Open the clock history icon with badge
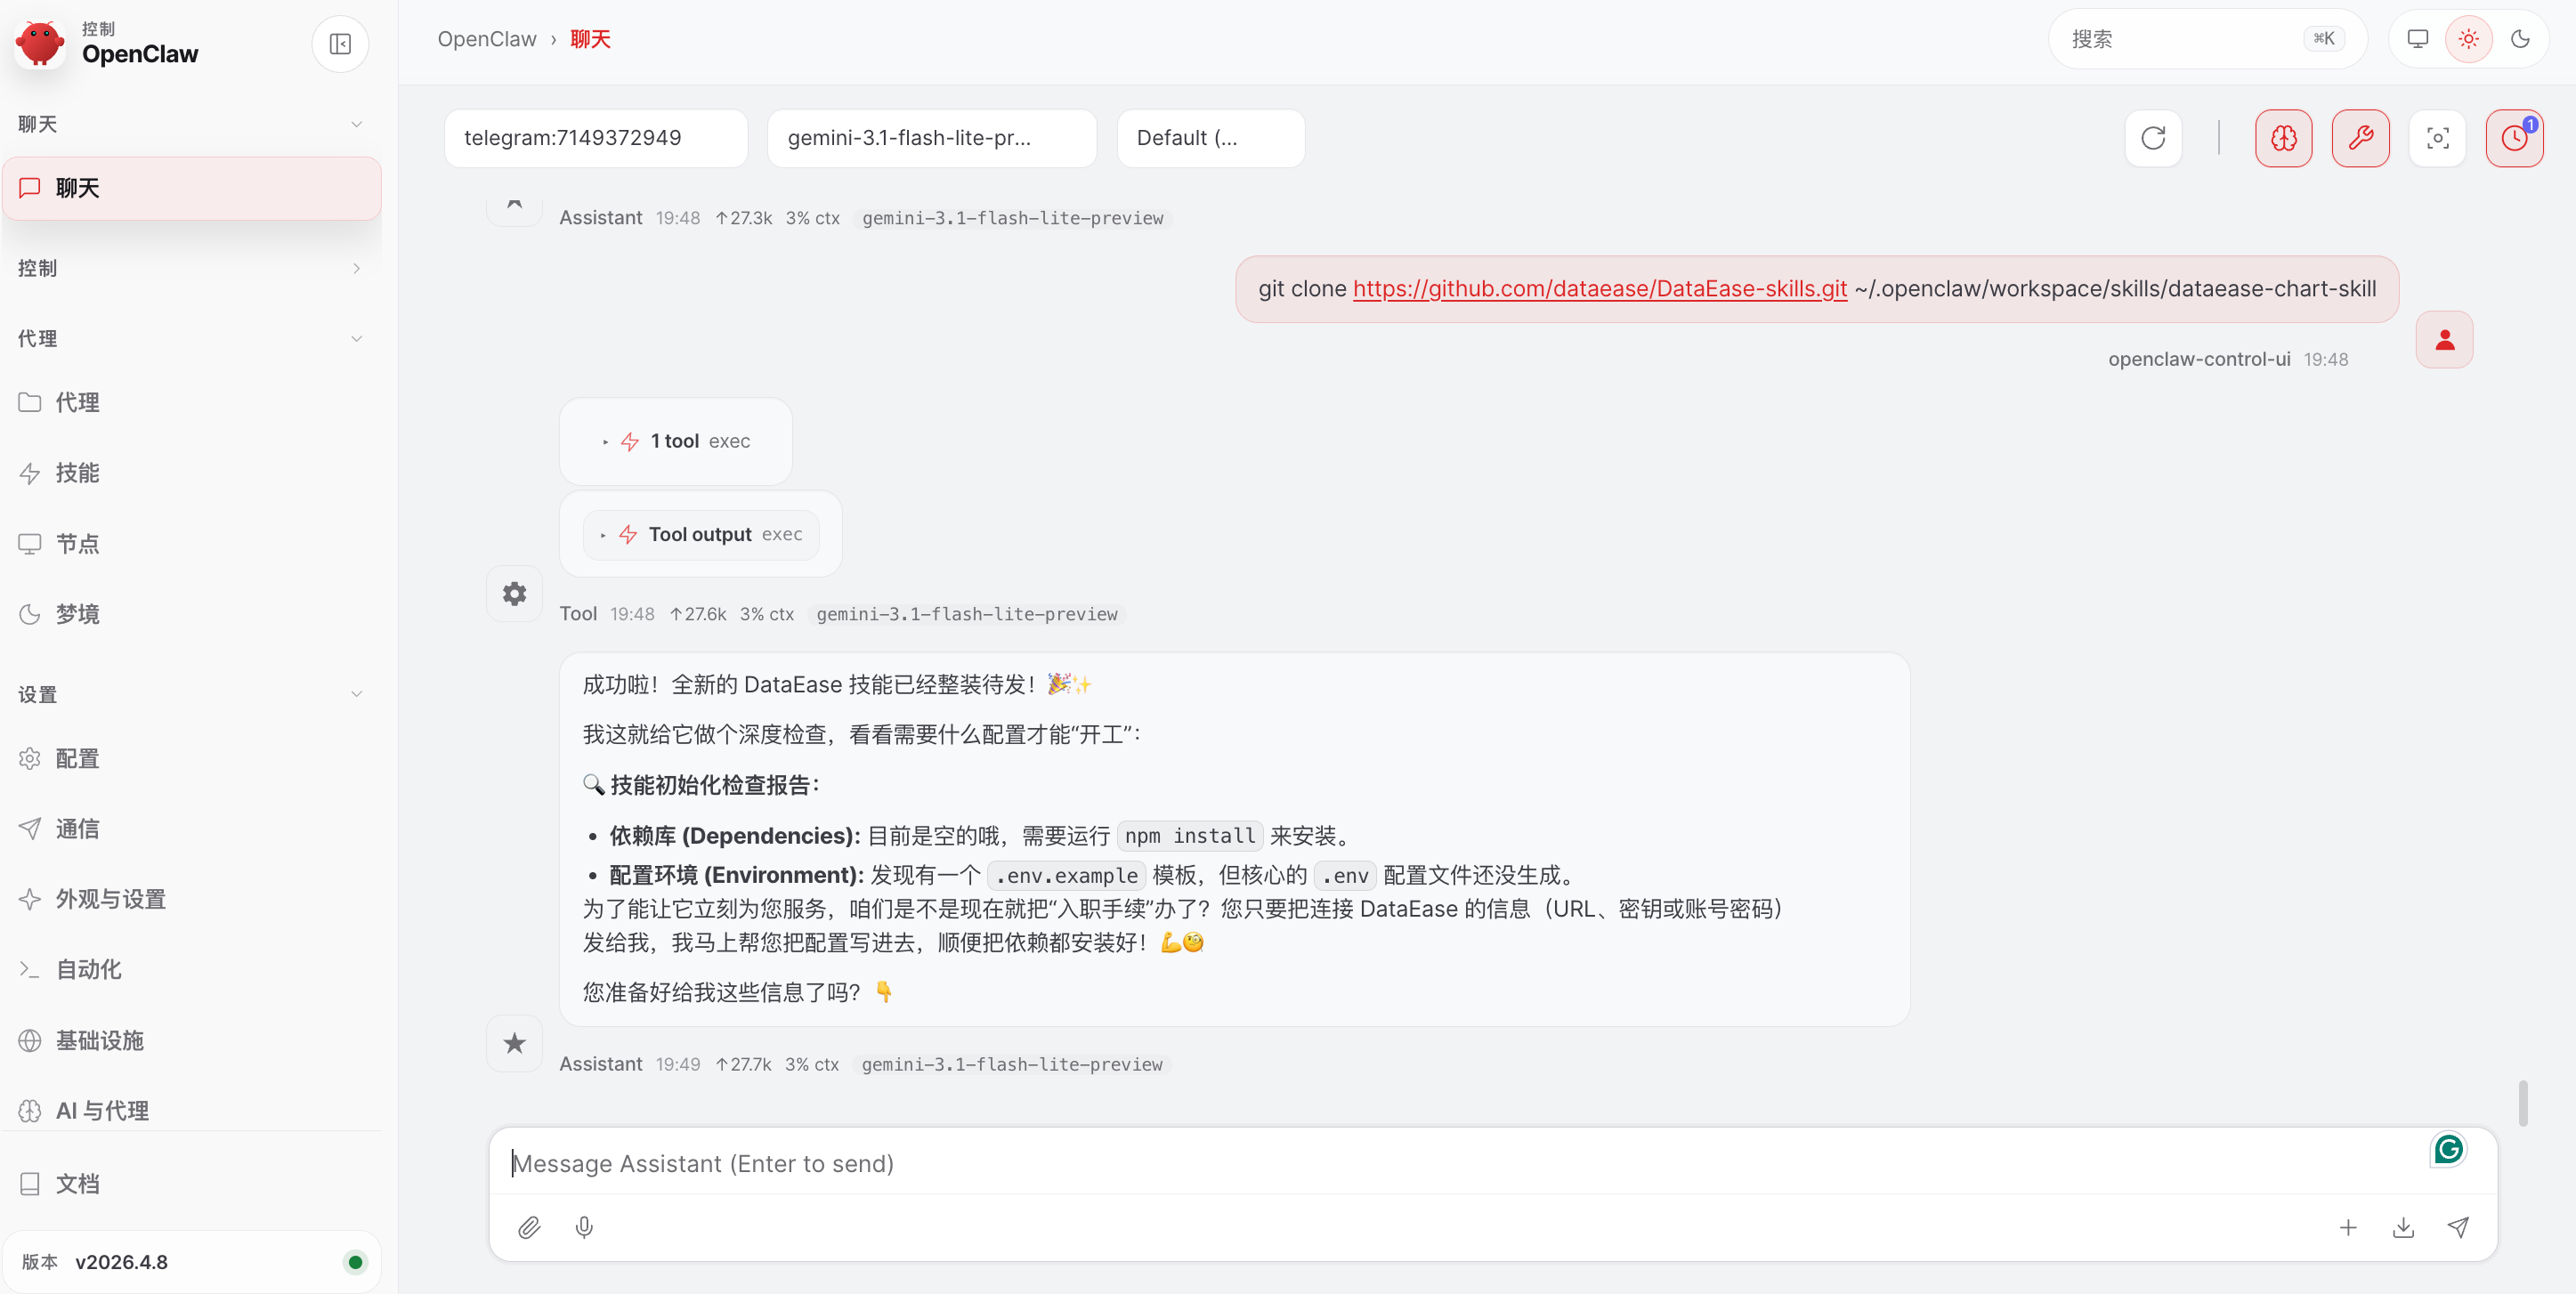 click(x=2514, y=138)
